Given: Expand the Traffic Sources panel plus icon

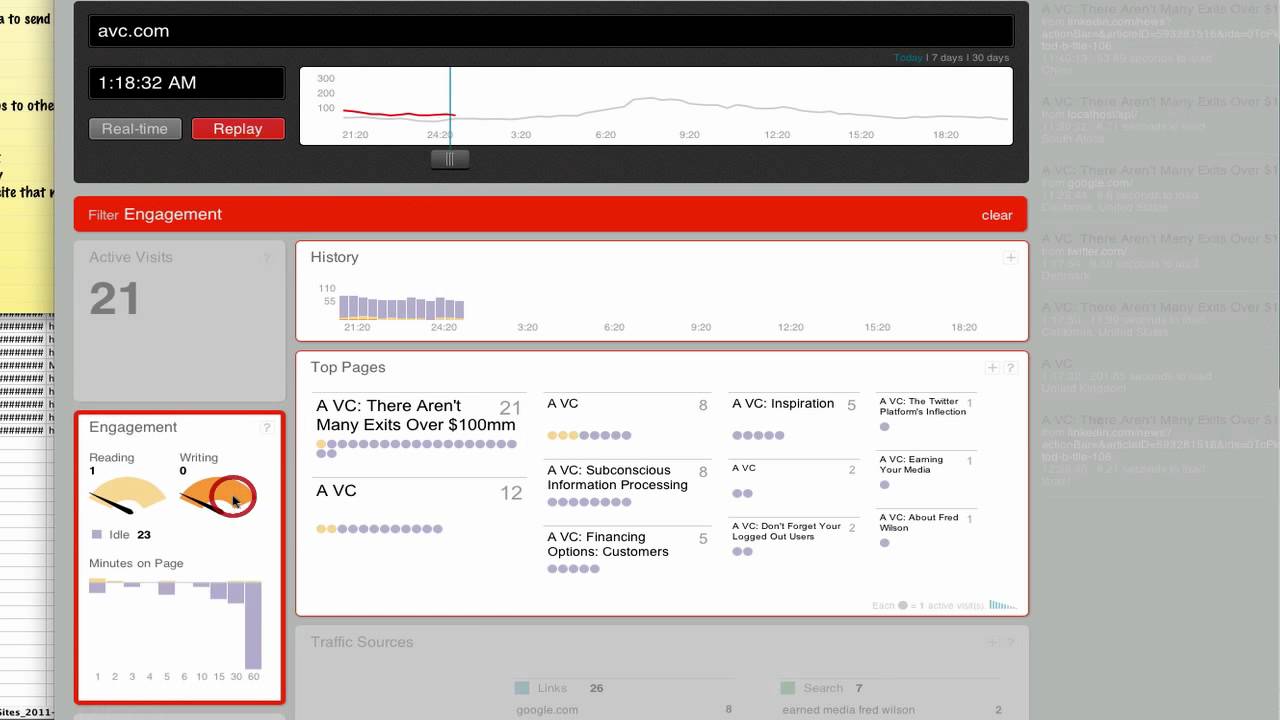Looking at the screenshot, I should pyautogui.click(x=993, y=643).
